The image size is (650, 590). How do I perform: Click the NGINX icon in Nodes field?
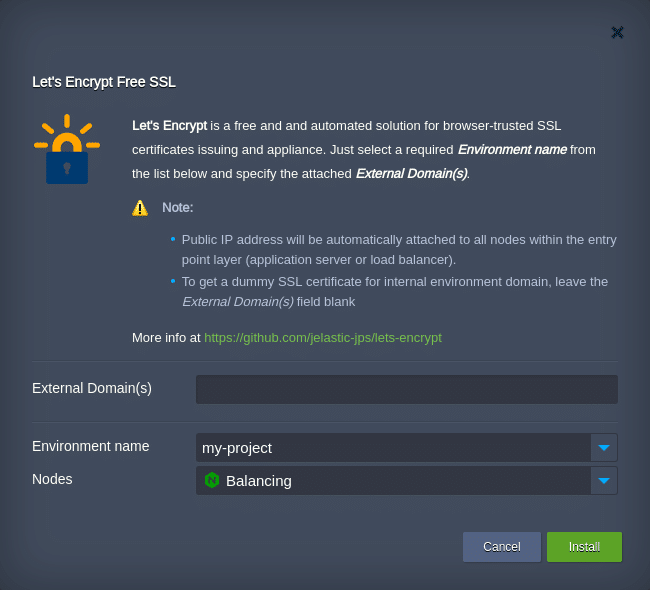pos(212,480)
